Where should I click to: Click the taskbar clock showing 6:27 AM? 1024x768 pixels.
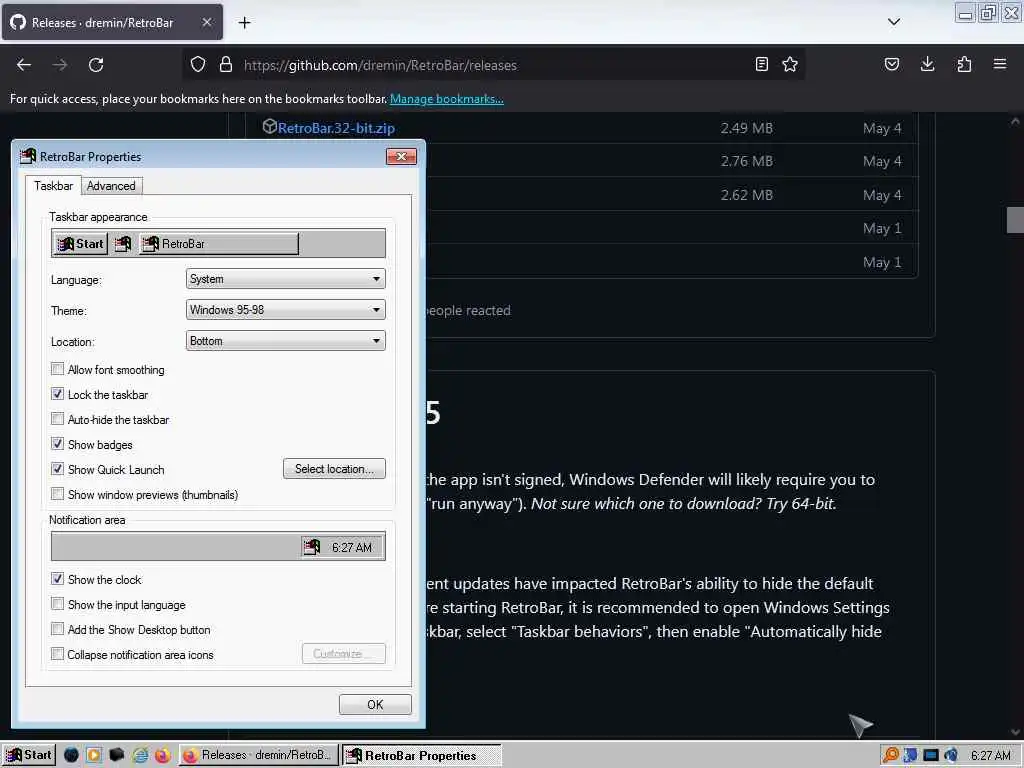tap(991, 756)
